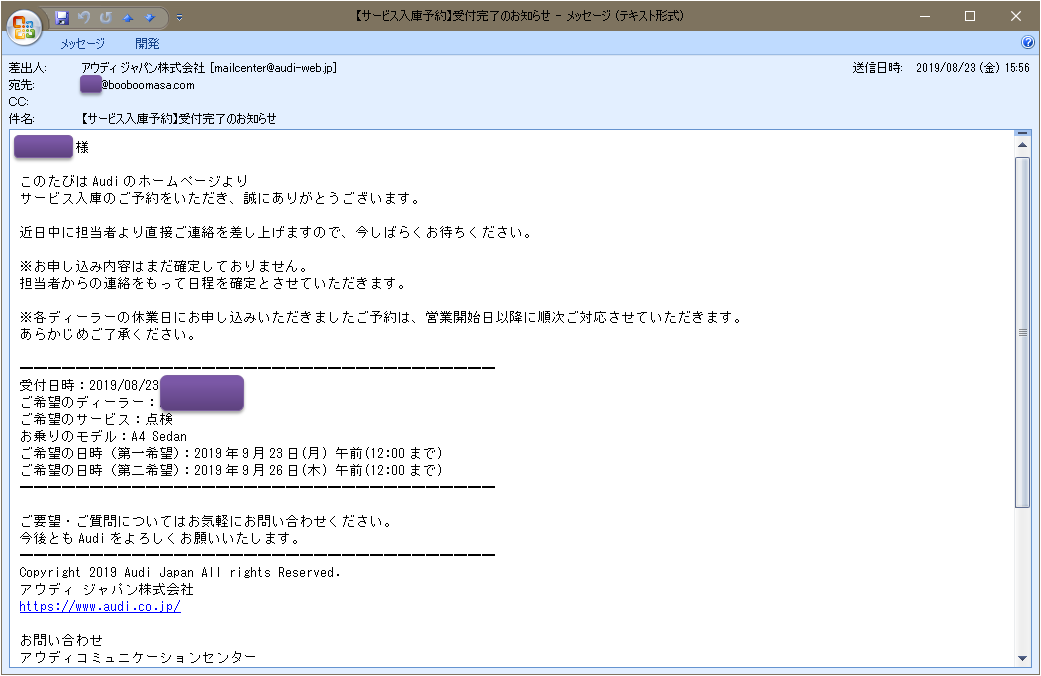Open the https://www.audi.co.jp/ link
Image resolution: width=1041 pixels, height=676 pixels.
(x=100, y=606)
